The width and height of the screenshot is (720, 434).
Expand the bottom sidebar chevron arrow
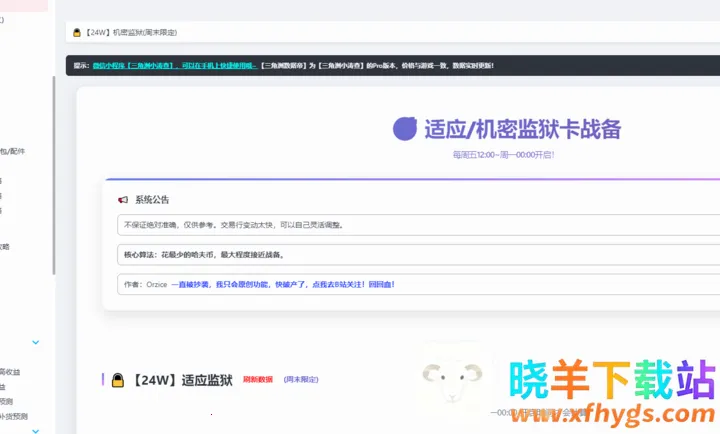[36, 430]
